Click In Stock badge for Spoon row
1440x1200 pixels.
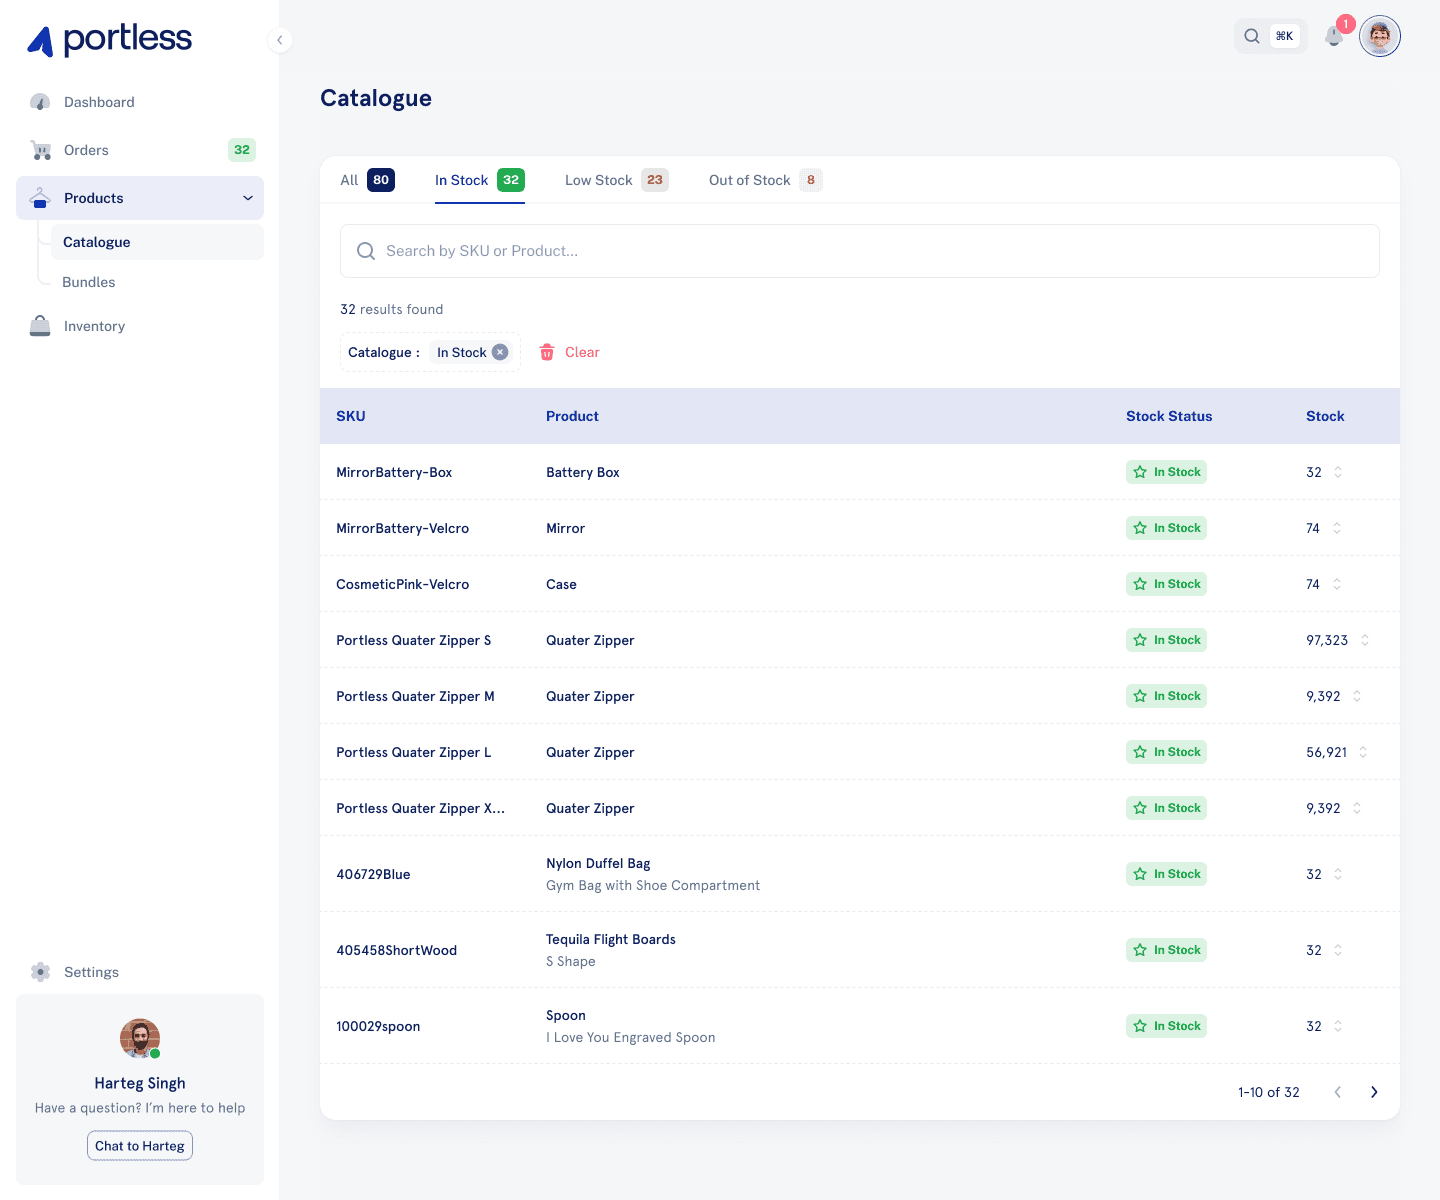[1166, 1026]
